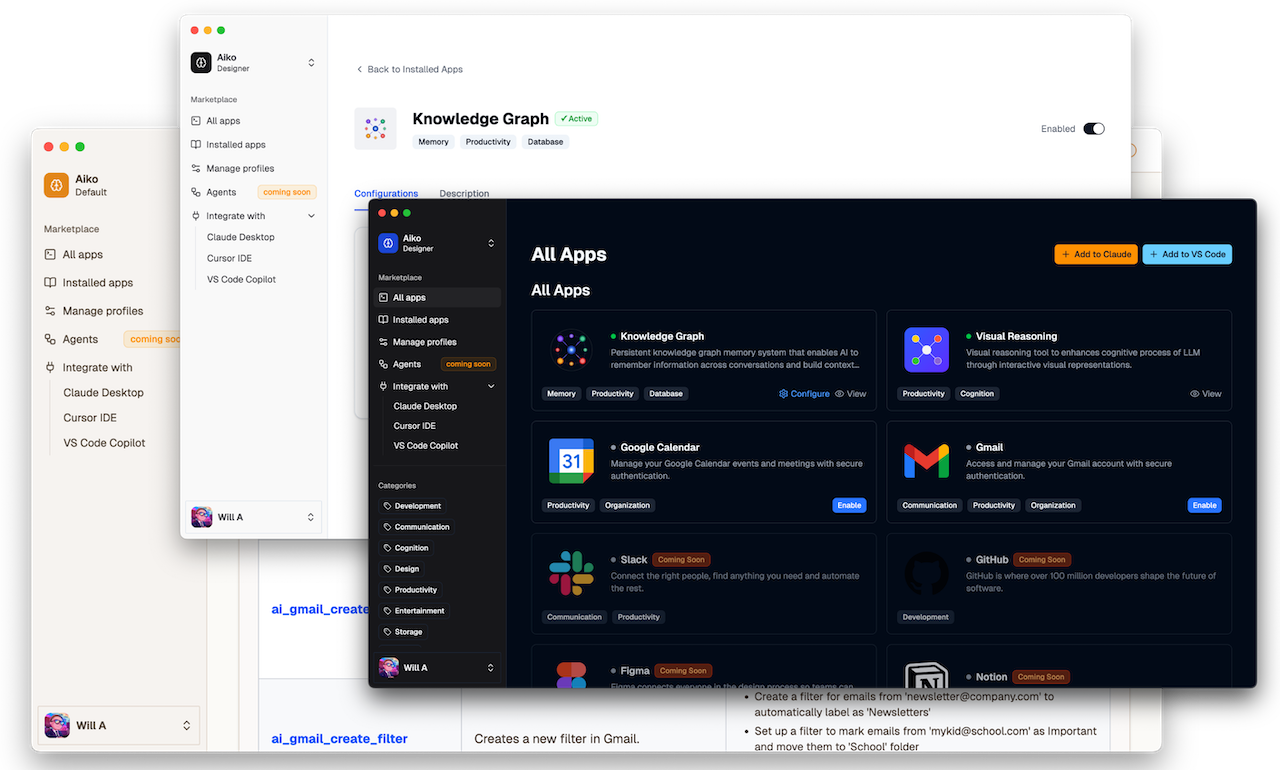This screenshot has width=1280, height=770.
Task: Select Cursor IDE in back-left window
Action: (90, 418)
